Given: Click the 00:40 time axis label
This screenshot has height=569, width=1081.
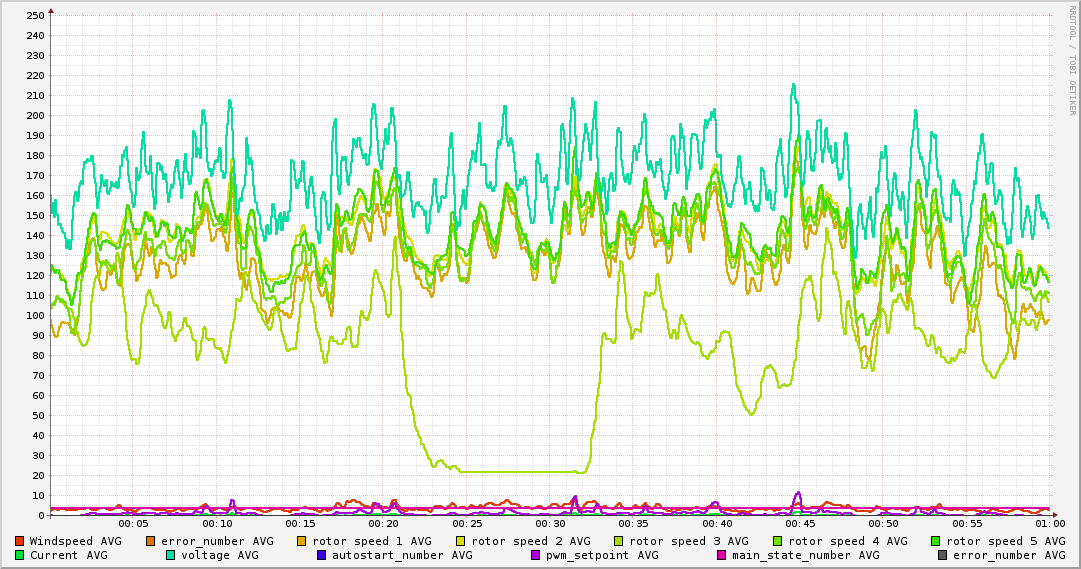Looking at the screenshot, I should [717, 524].
